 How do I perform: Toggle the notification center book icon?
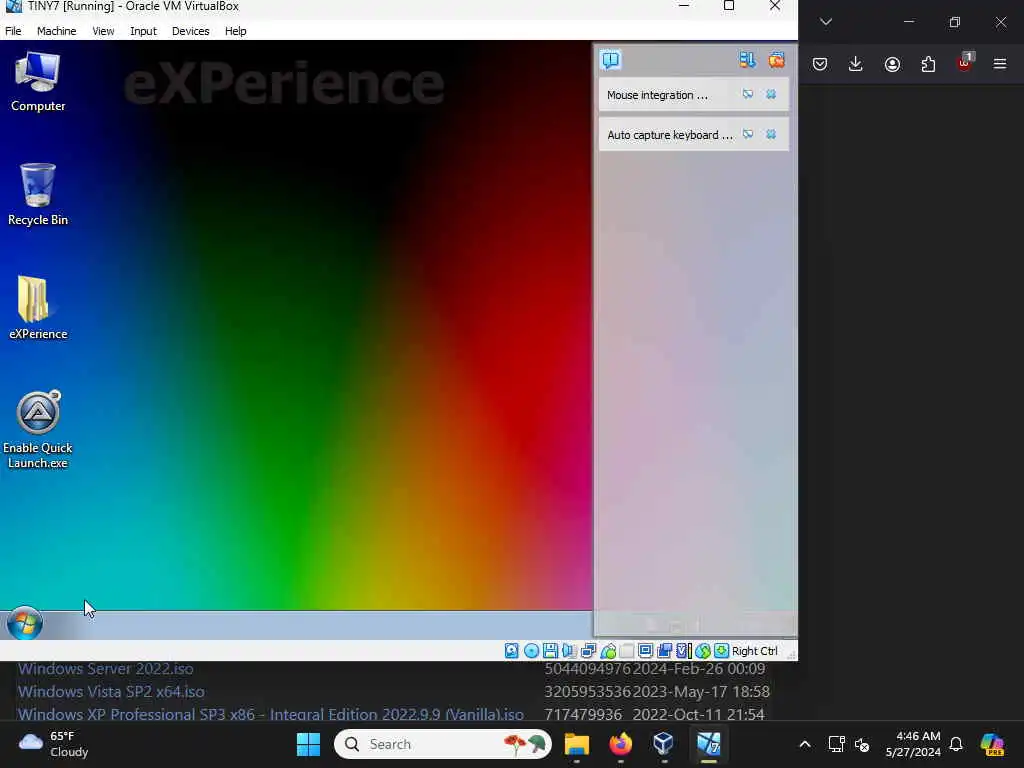pos(611,60)
